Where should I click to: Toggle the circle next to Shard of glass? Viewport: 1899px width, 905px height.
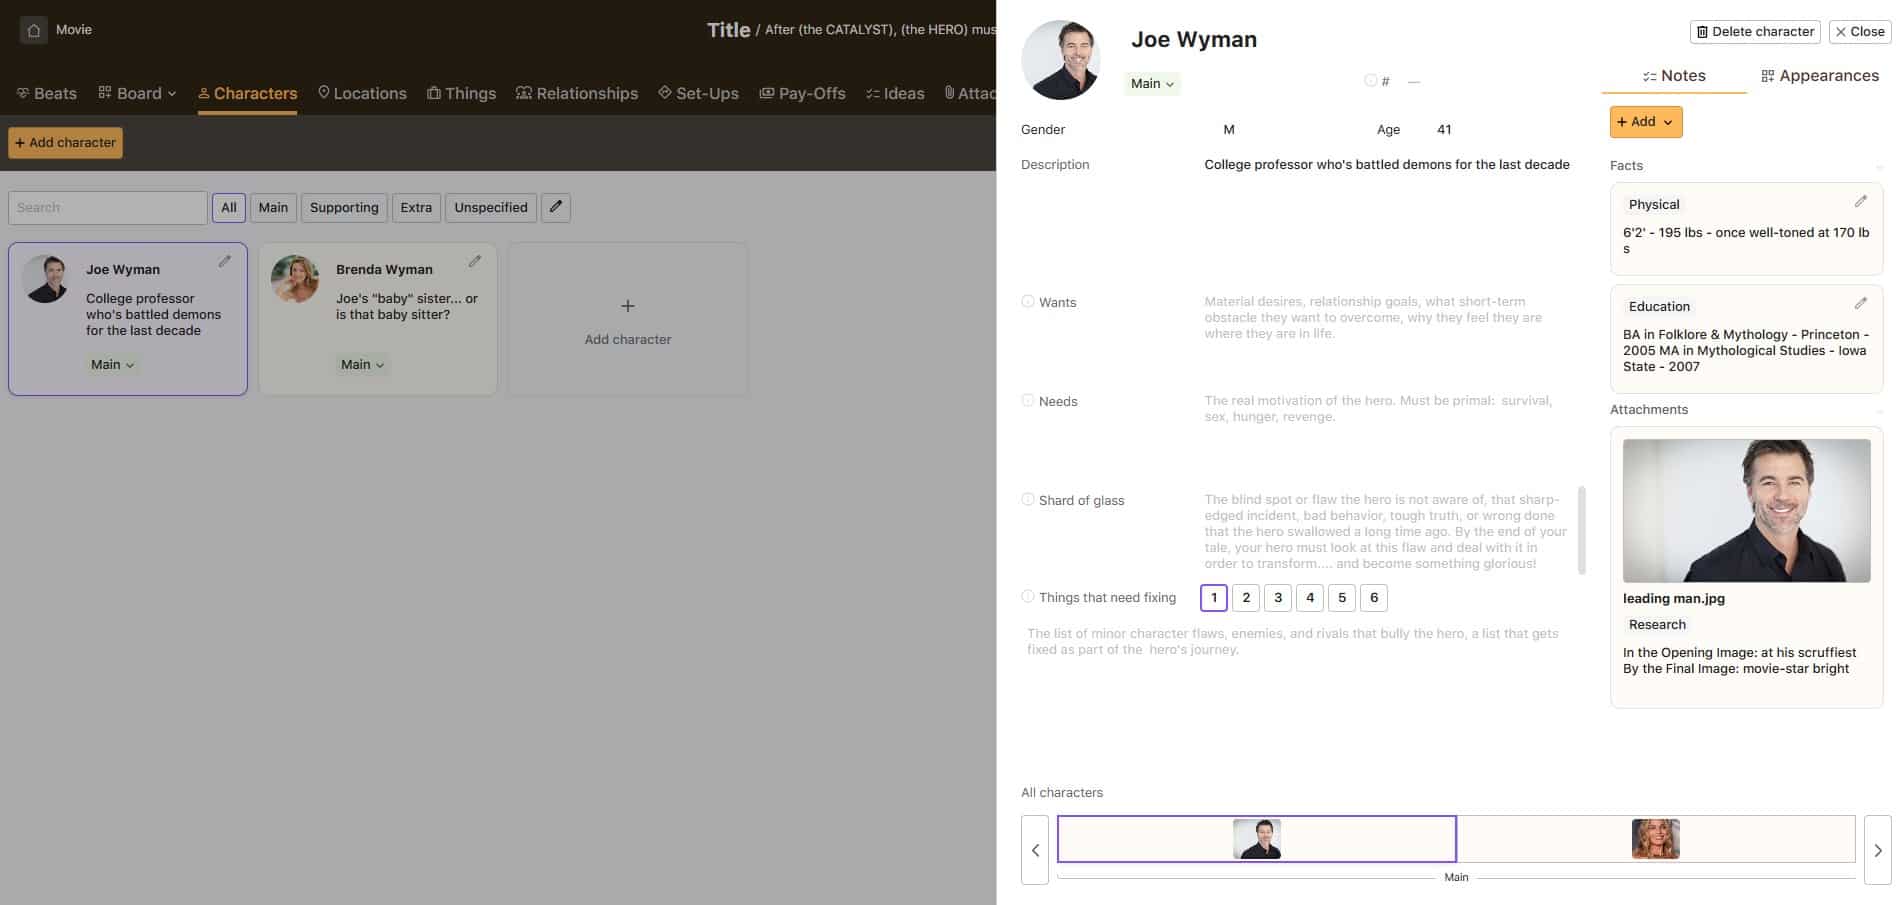pyautogui.click(x=1028, y=499)
